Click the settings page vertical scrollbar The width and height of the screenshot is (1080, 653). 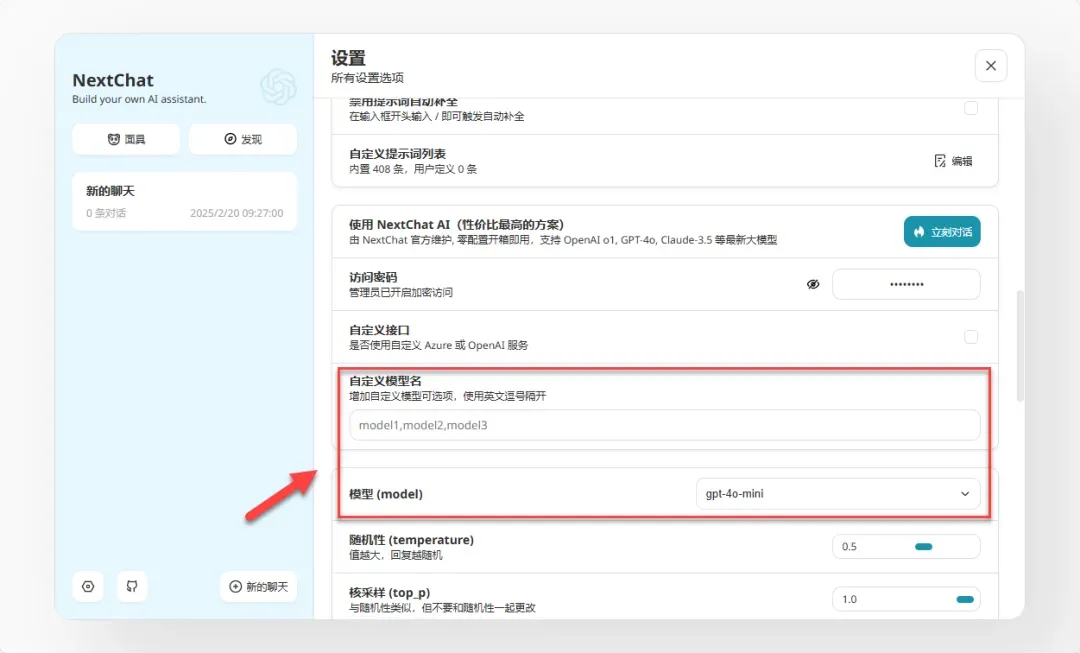pos(1020,346)
